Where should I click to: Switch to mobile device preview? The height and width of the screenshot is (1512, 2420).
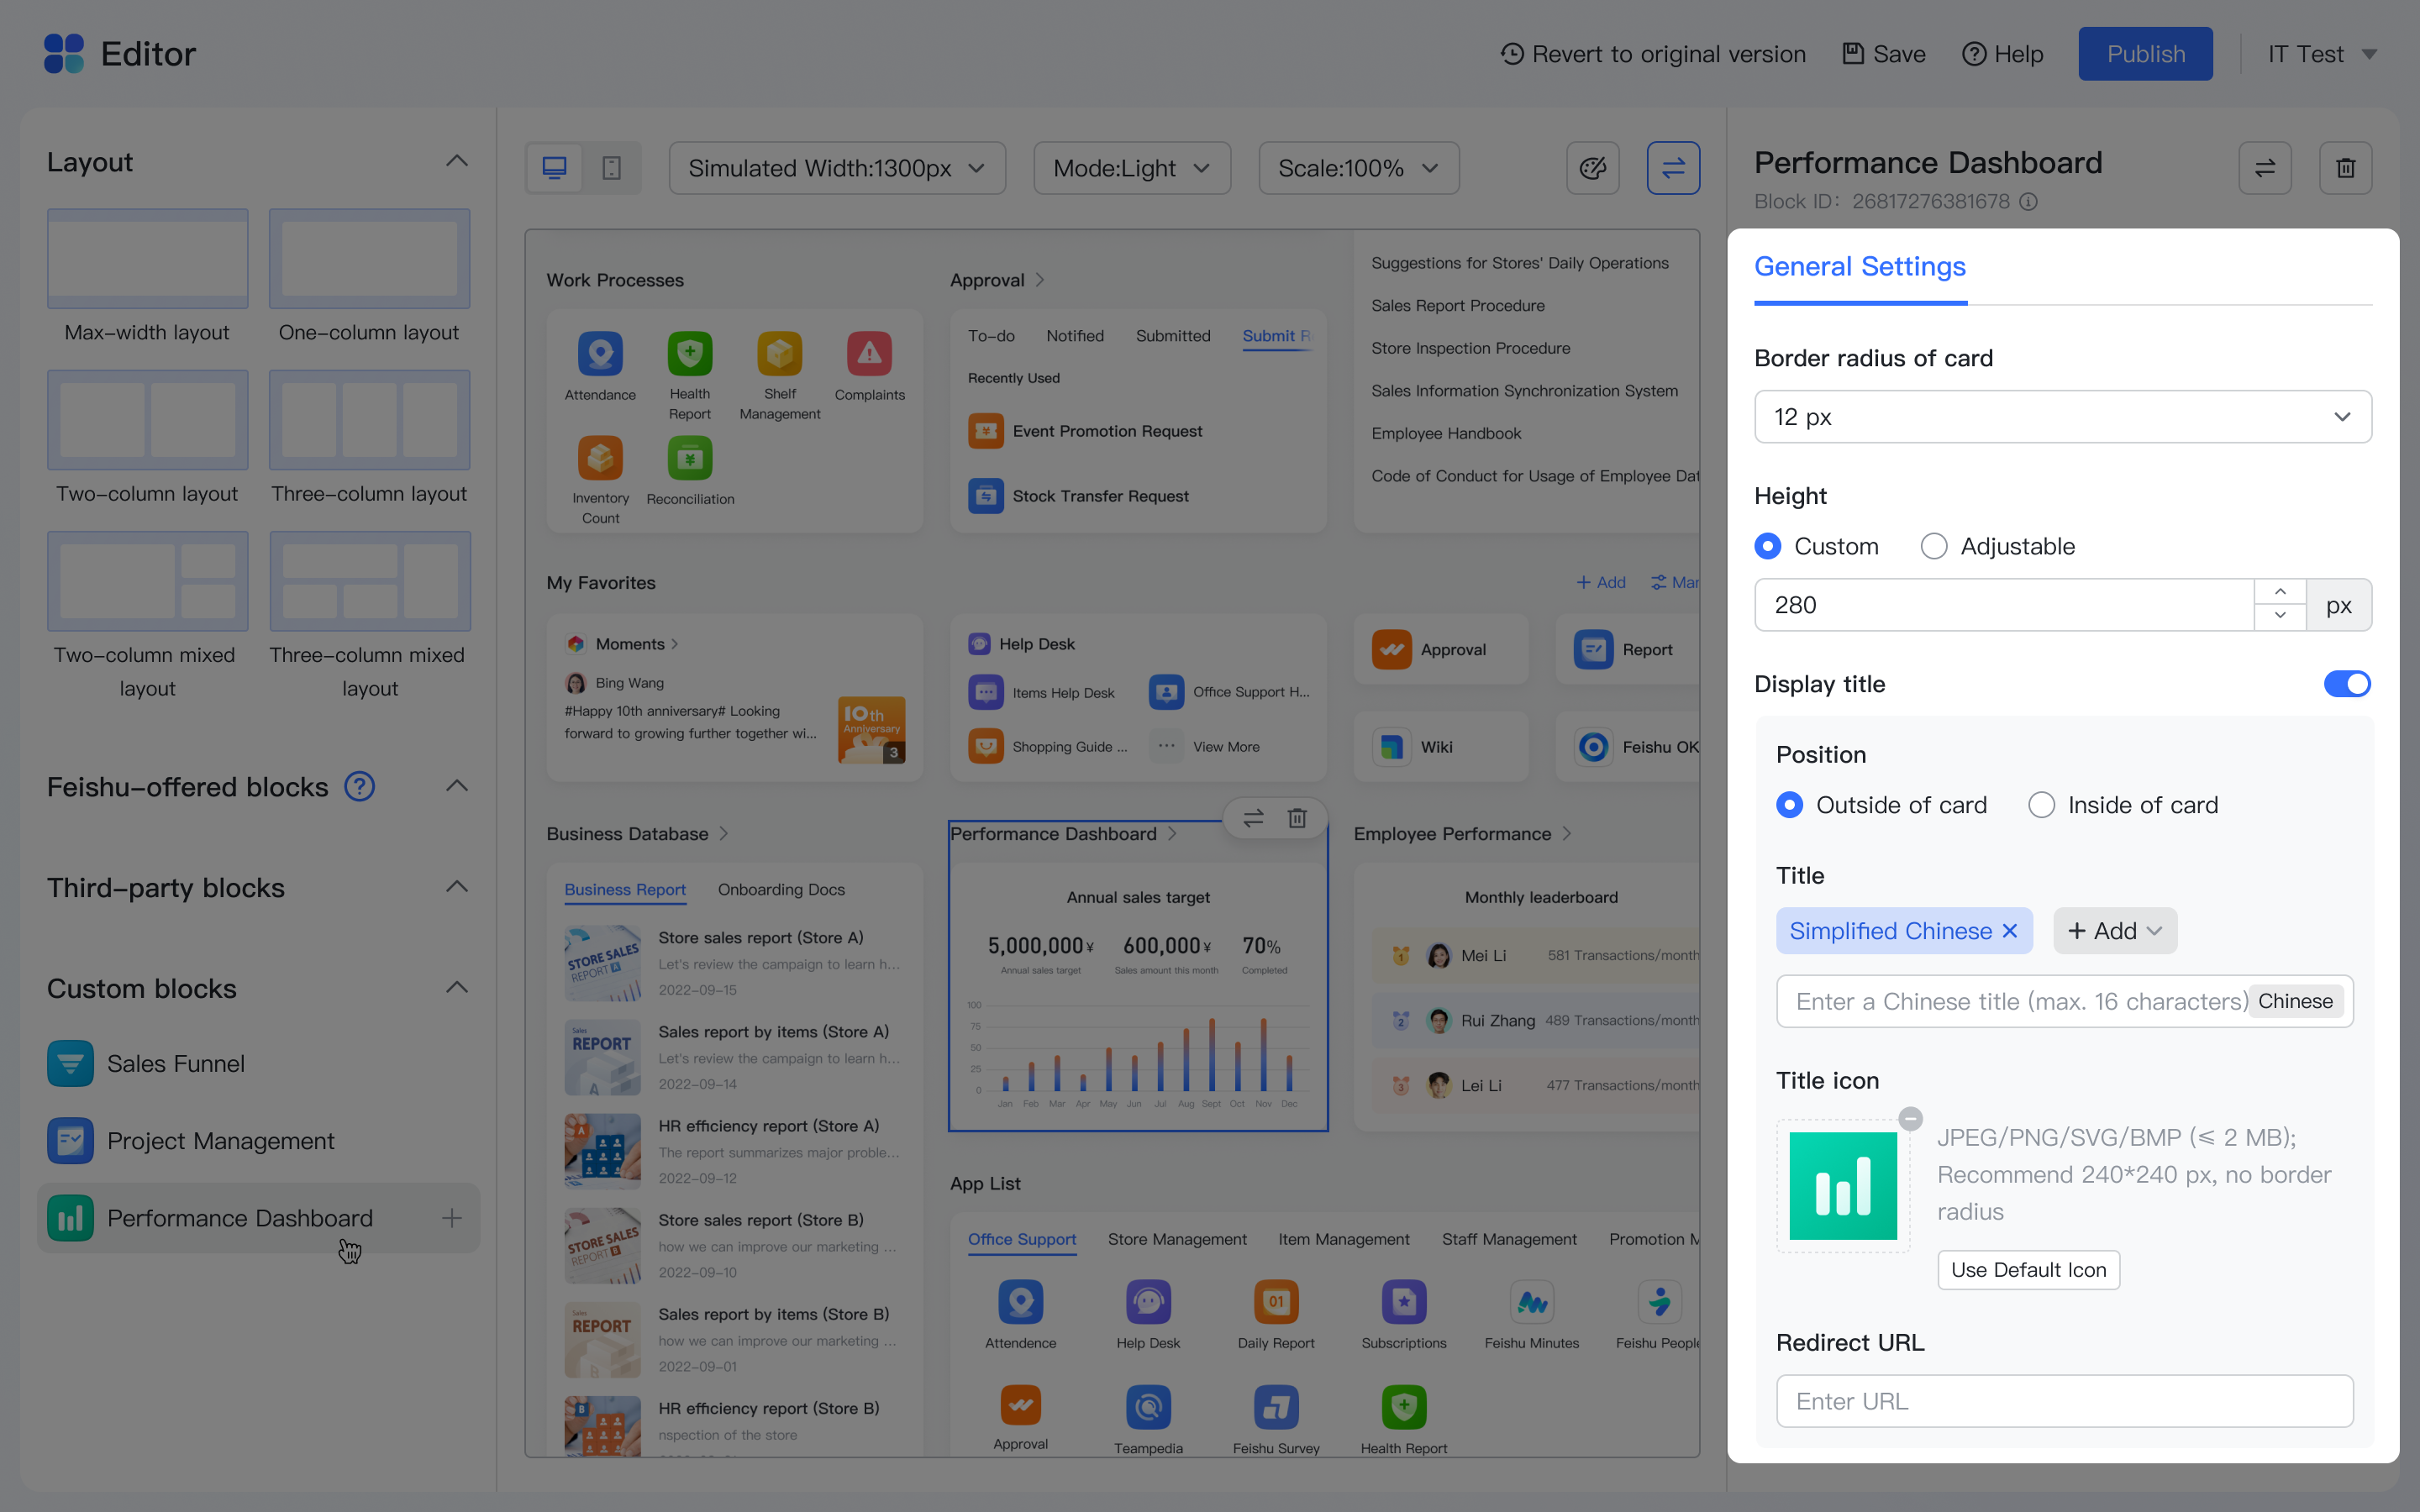point(611,168)
